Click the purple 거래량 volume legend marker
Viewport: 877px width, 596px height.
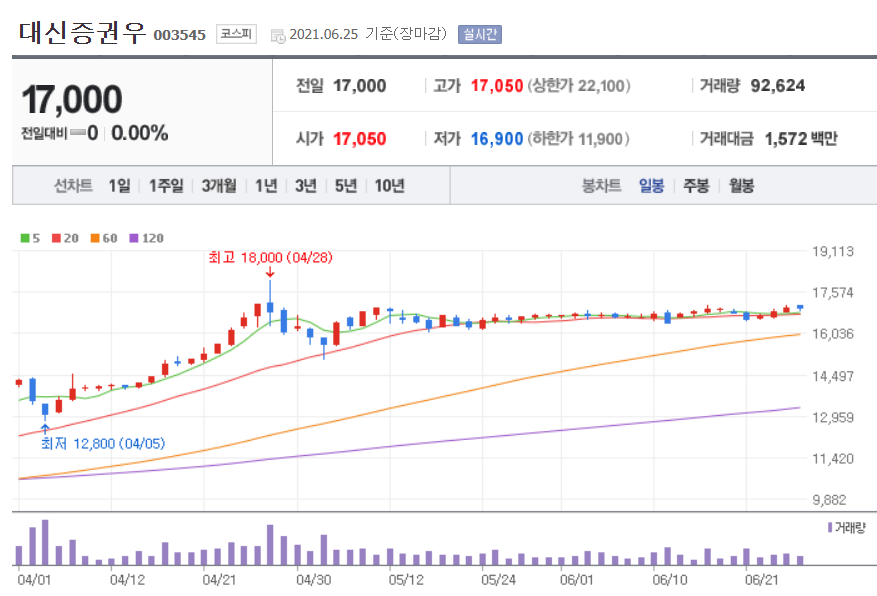pos(830,527)
